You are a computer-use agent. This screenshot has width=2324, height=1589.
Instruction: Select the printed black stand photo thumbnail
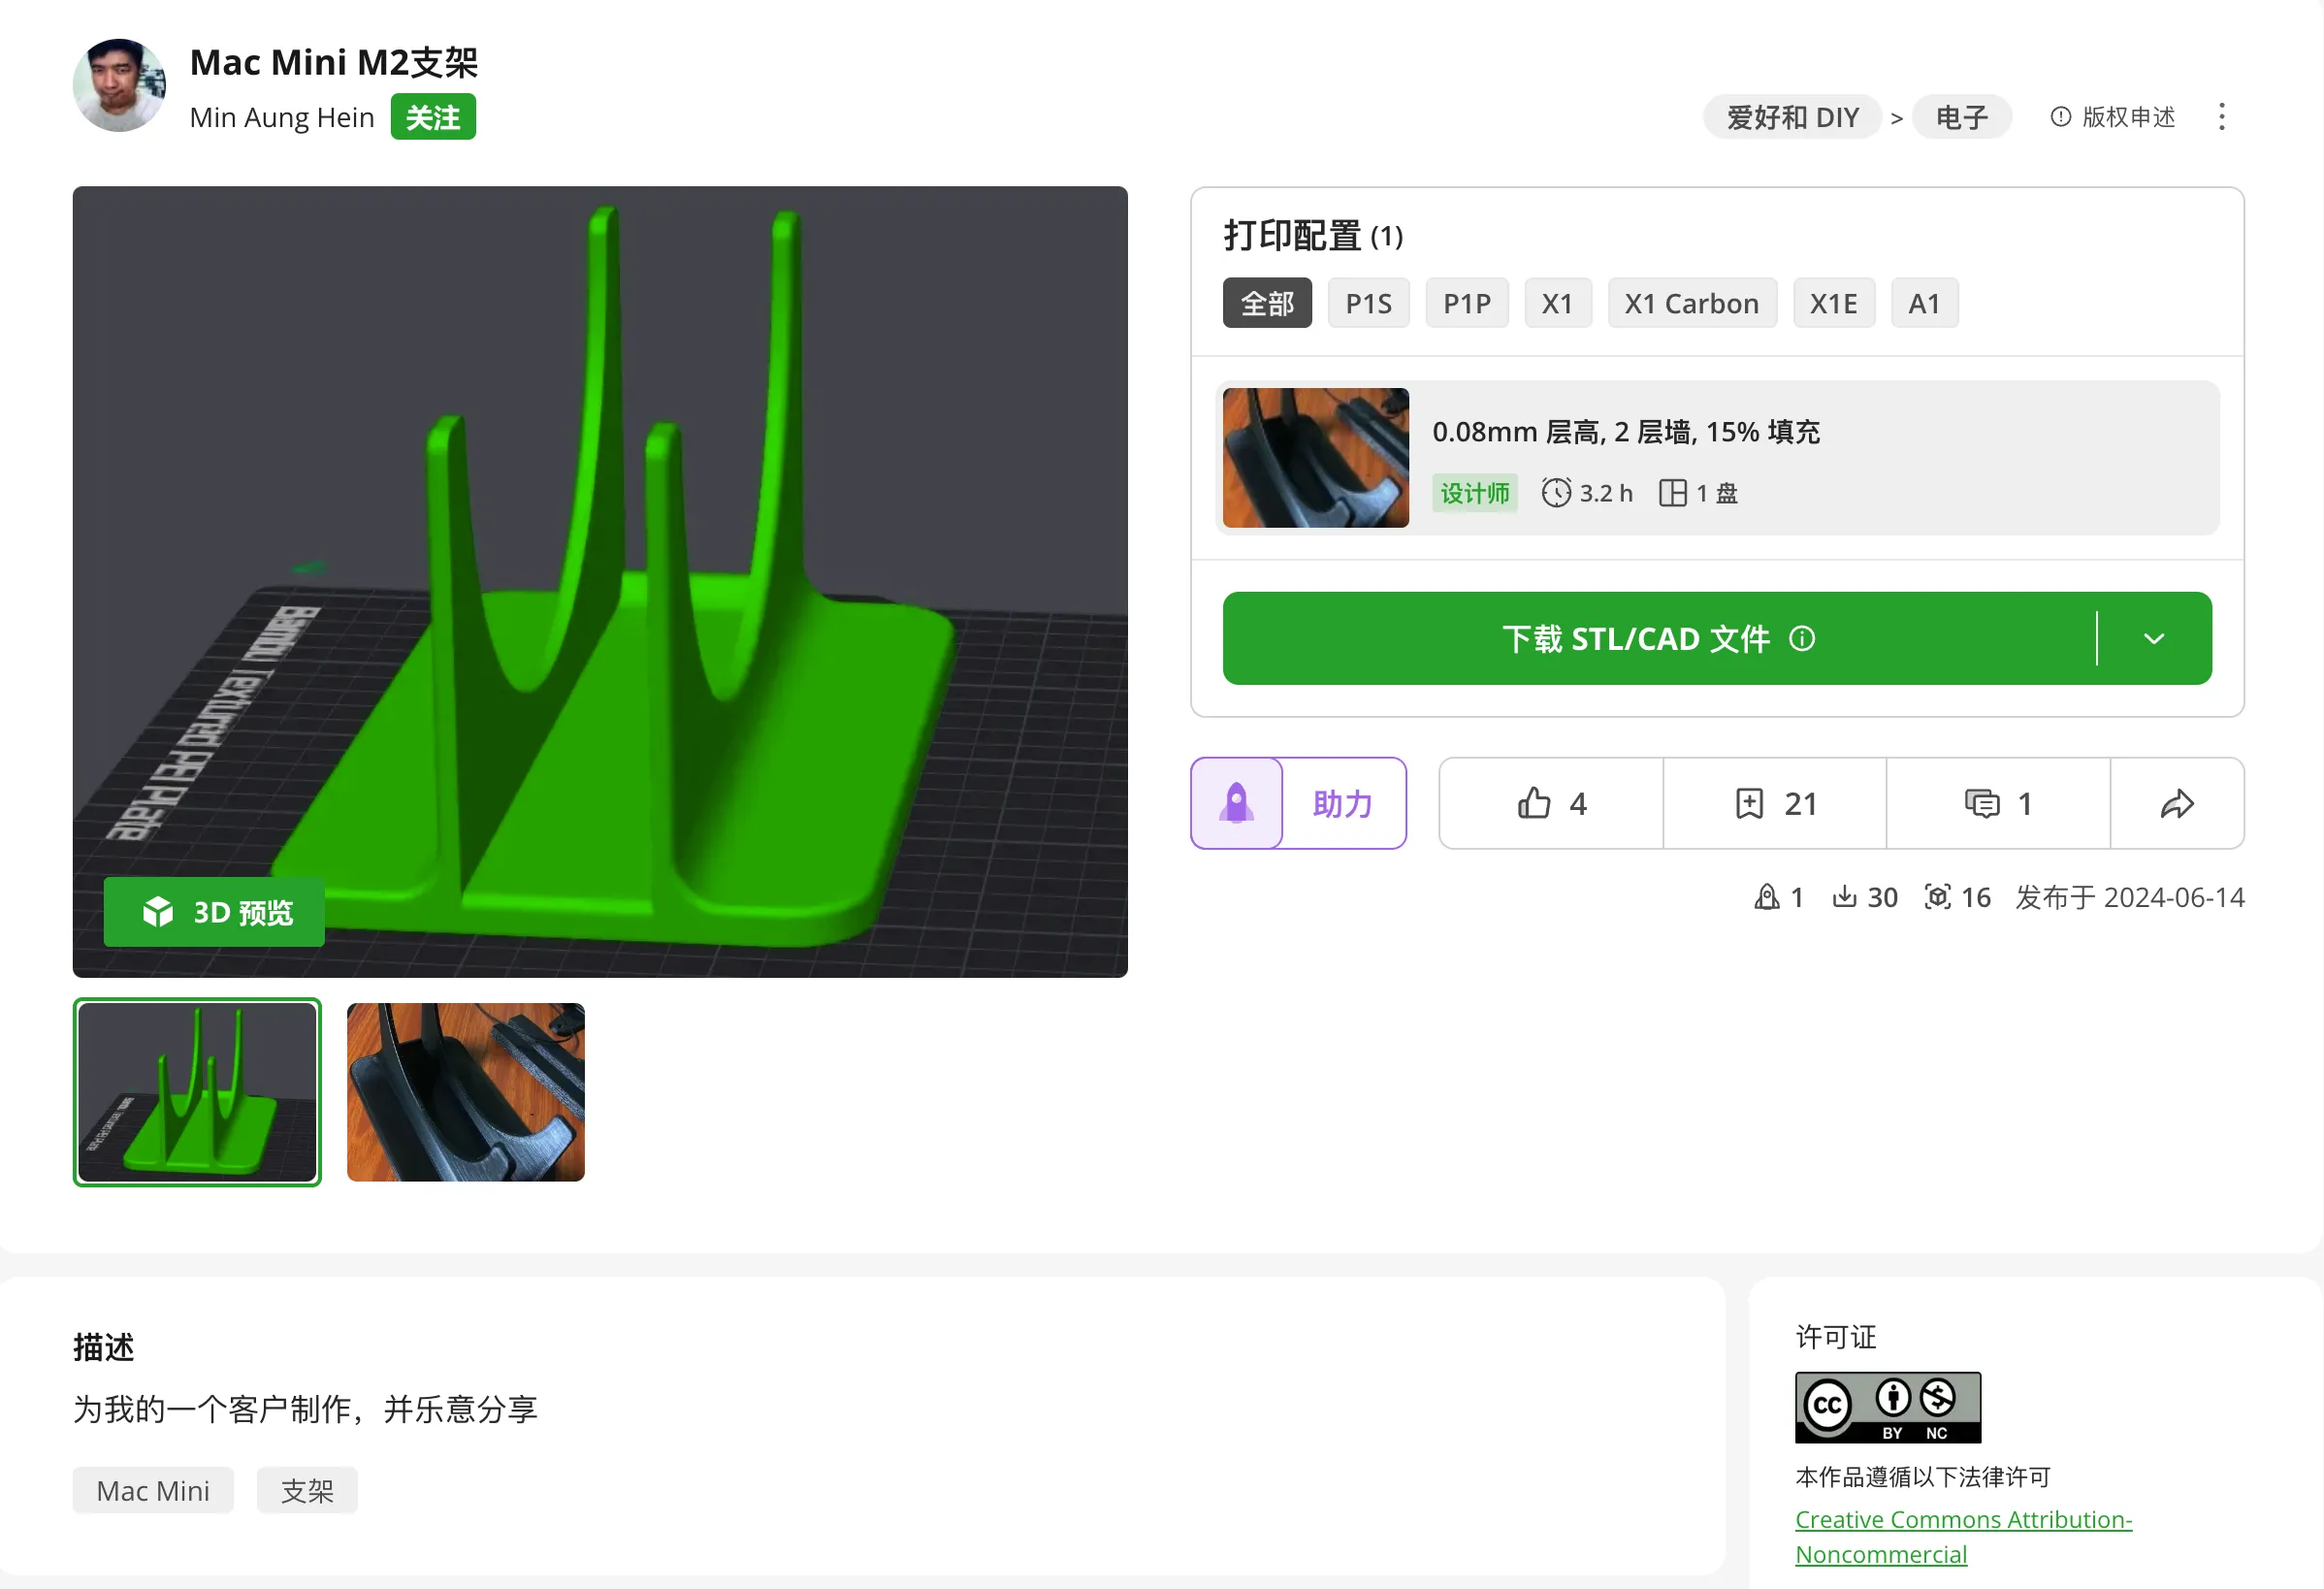pyautogui.click(x=465, y=1091)
